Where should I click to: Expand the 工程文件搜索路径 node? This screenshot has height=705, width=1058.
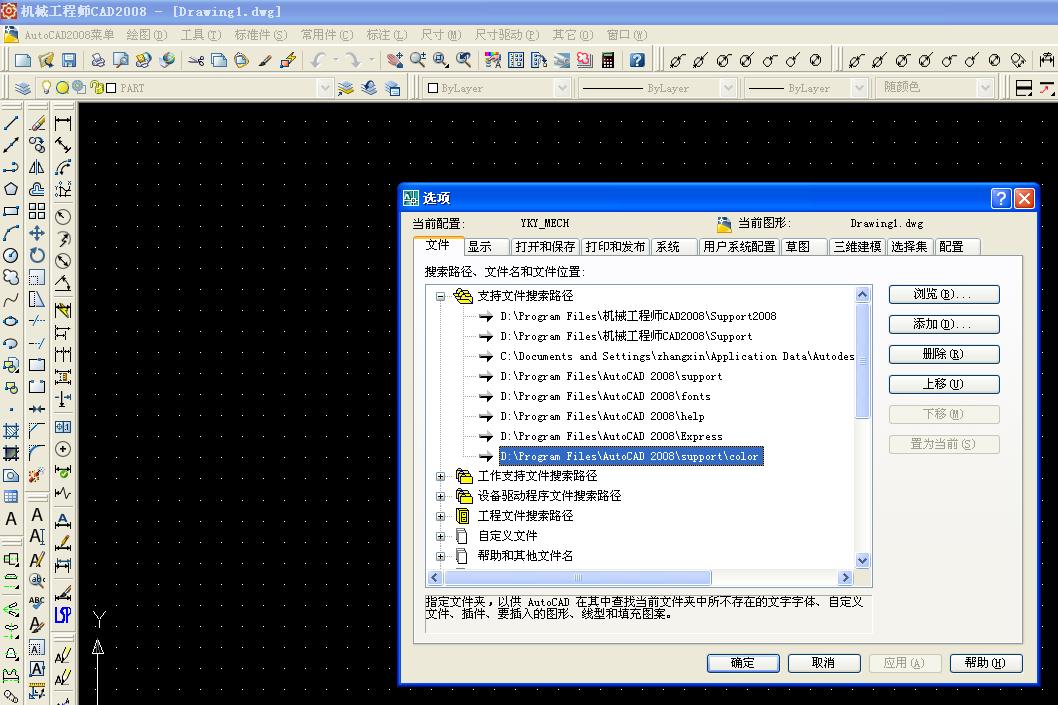pyautogui.click(x=441, y=516)
